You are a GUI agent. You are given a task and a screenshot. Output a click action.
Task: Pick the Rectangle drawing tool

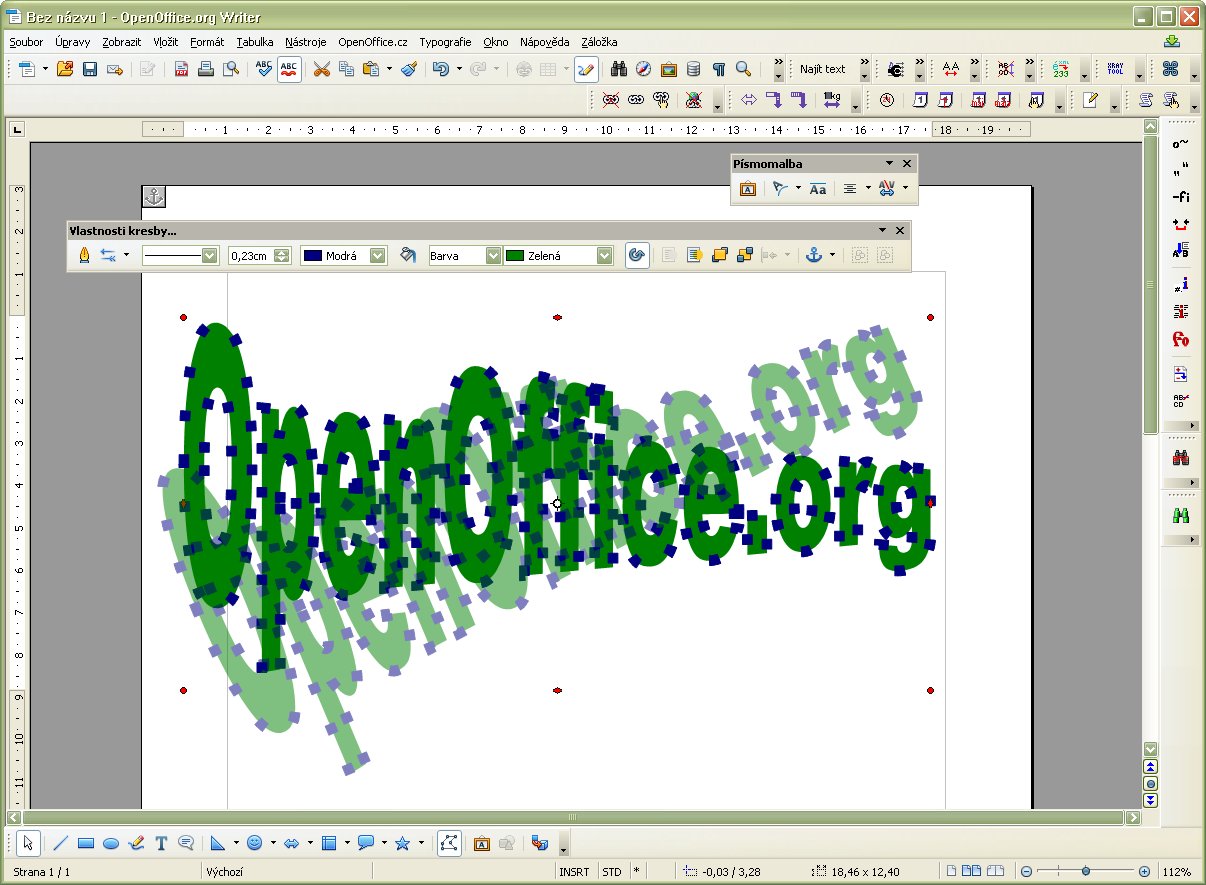[86, 843]
